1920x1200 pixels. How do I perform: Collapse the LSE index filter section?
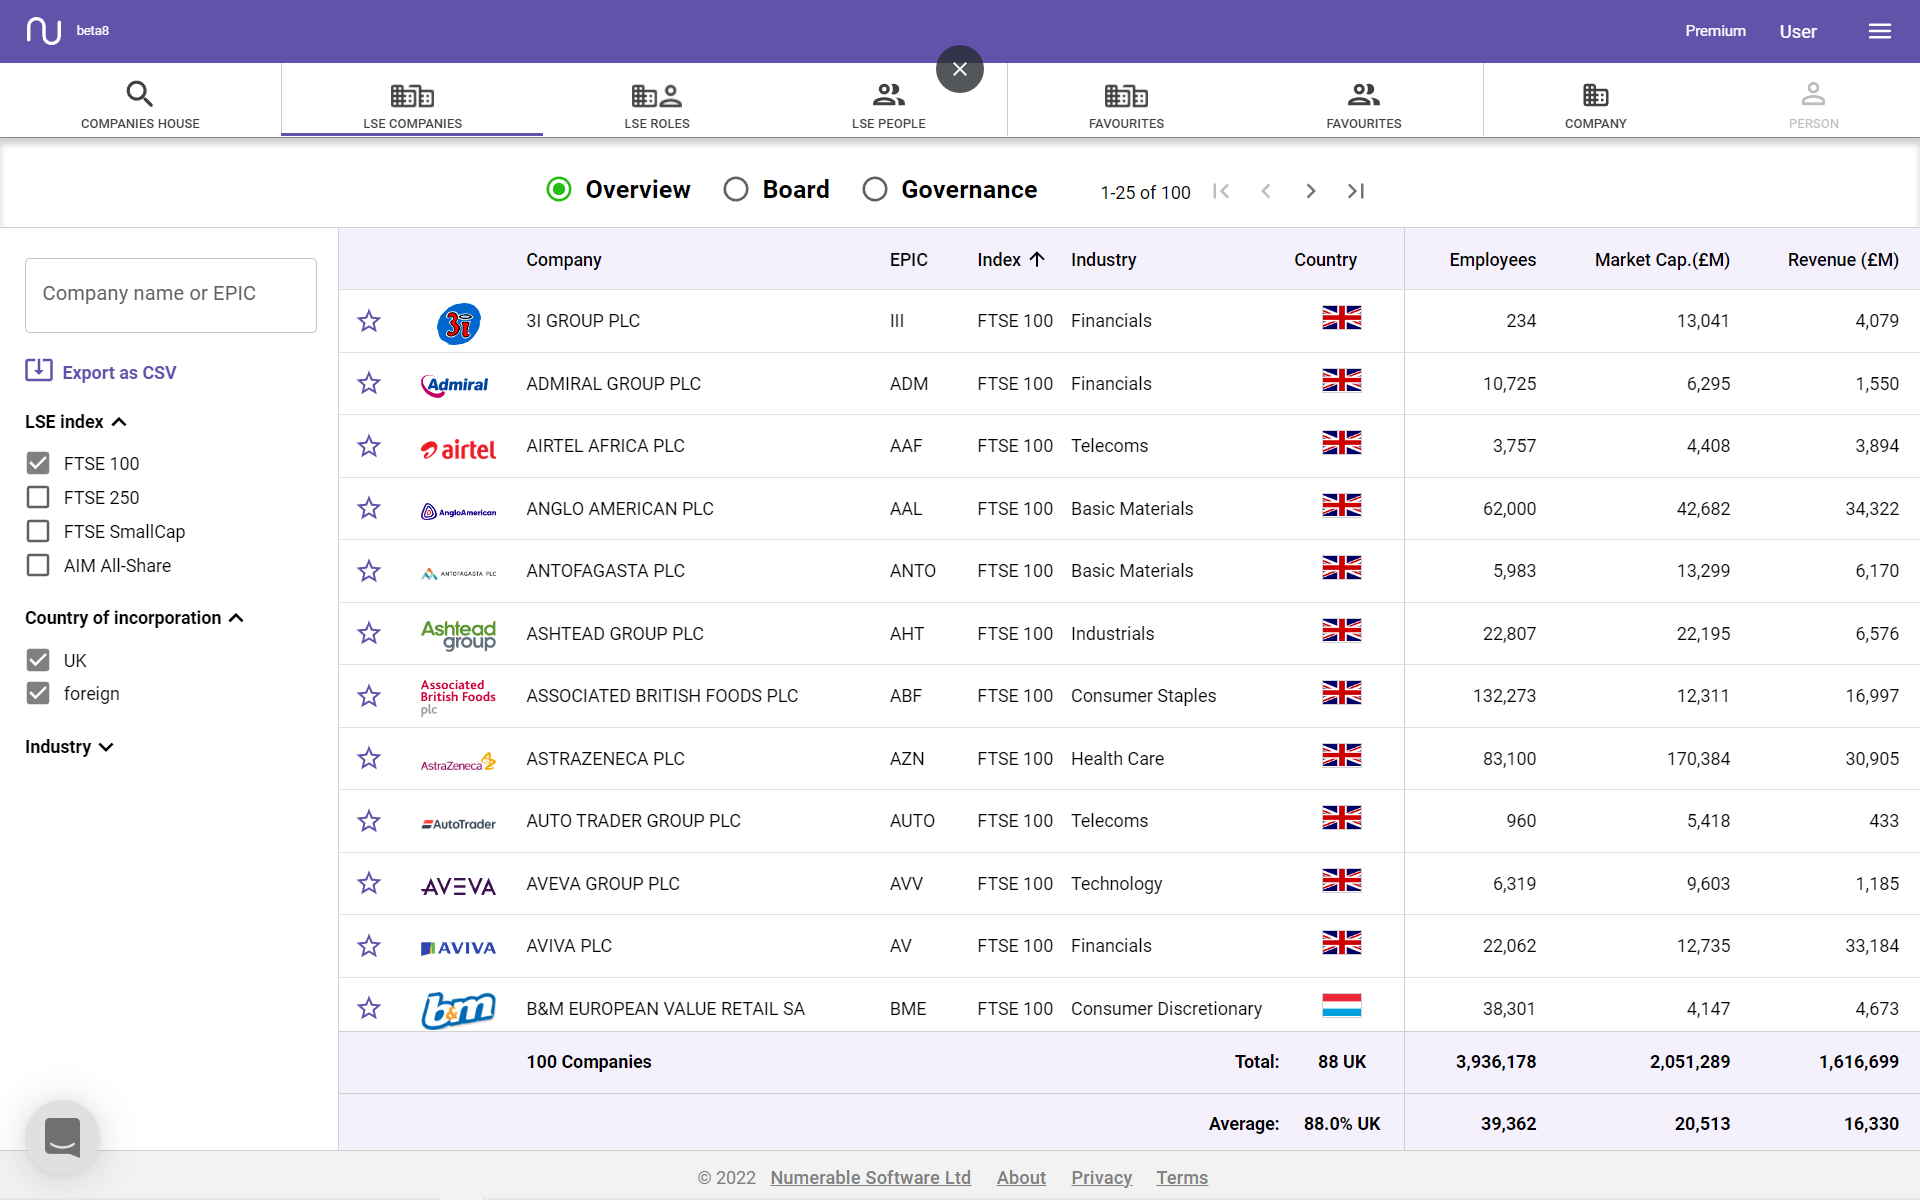pyautogui.click(x=76, y=422)
